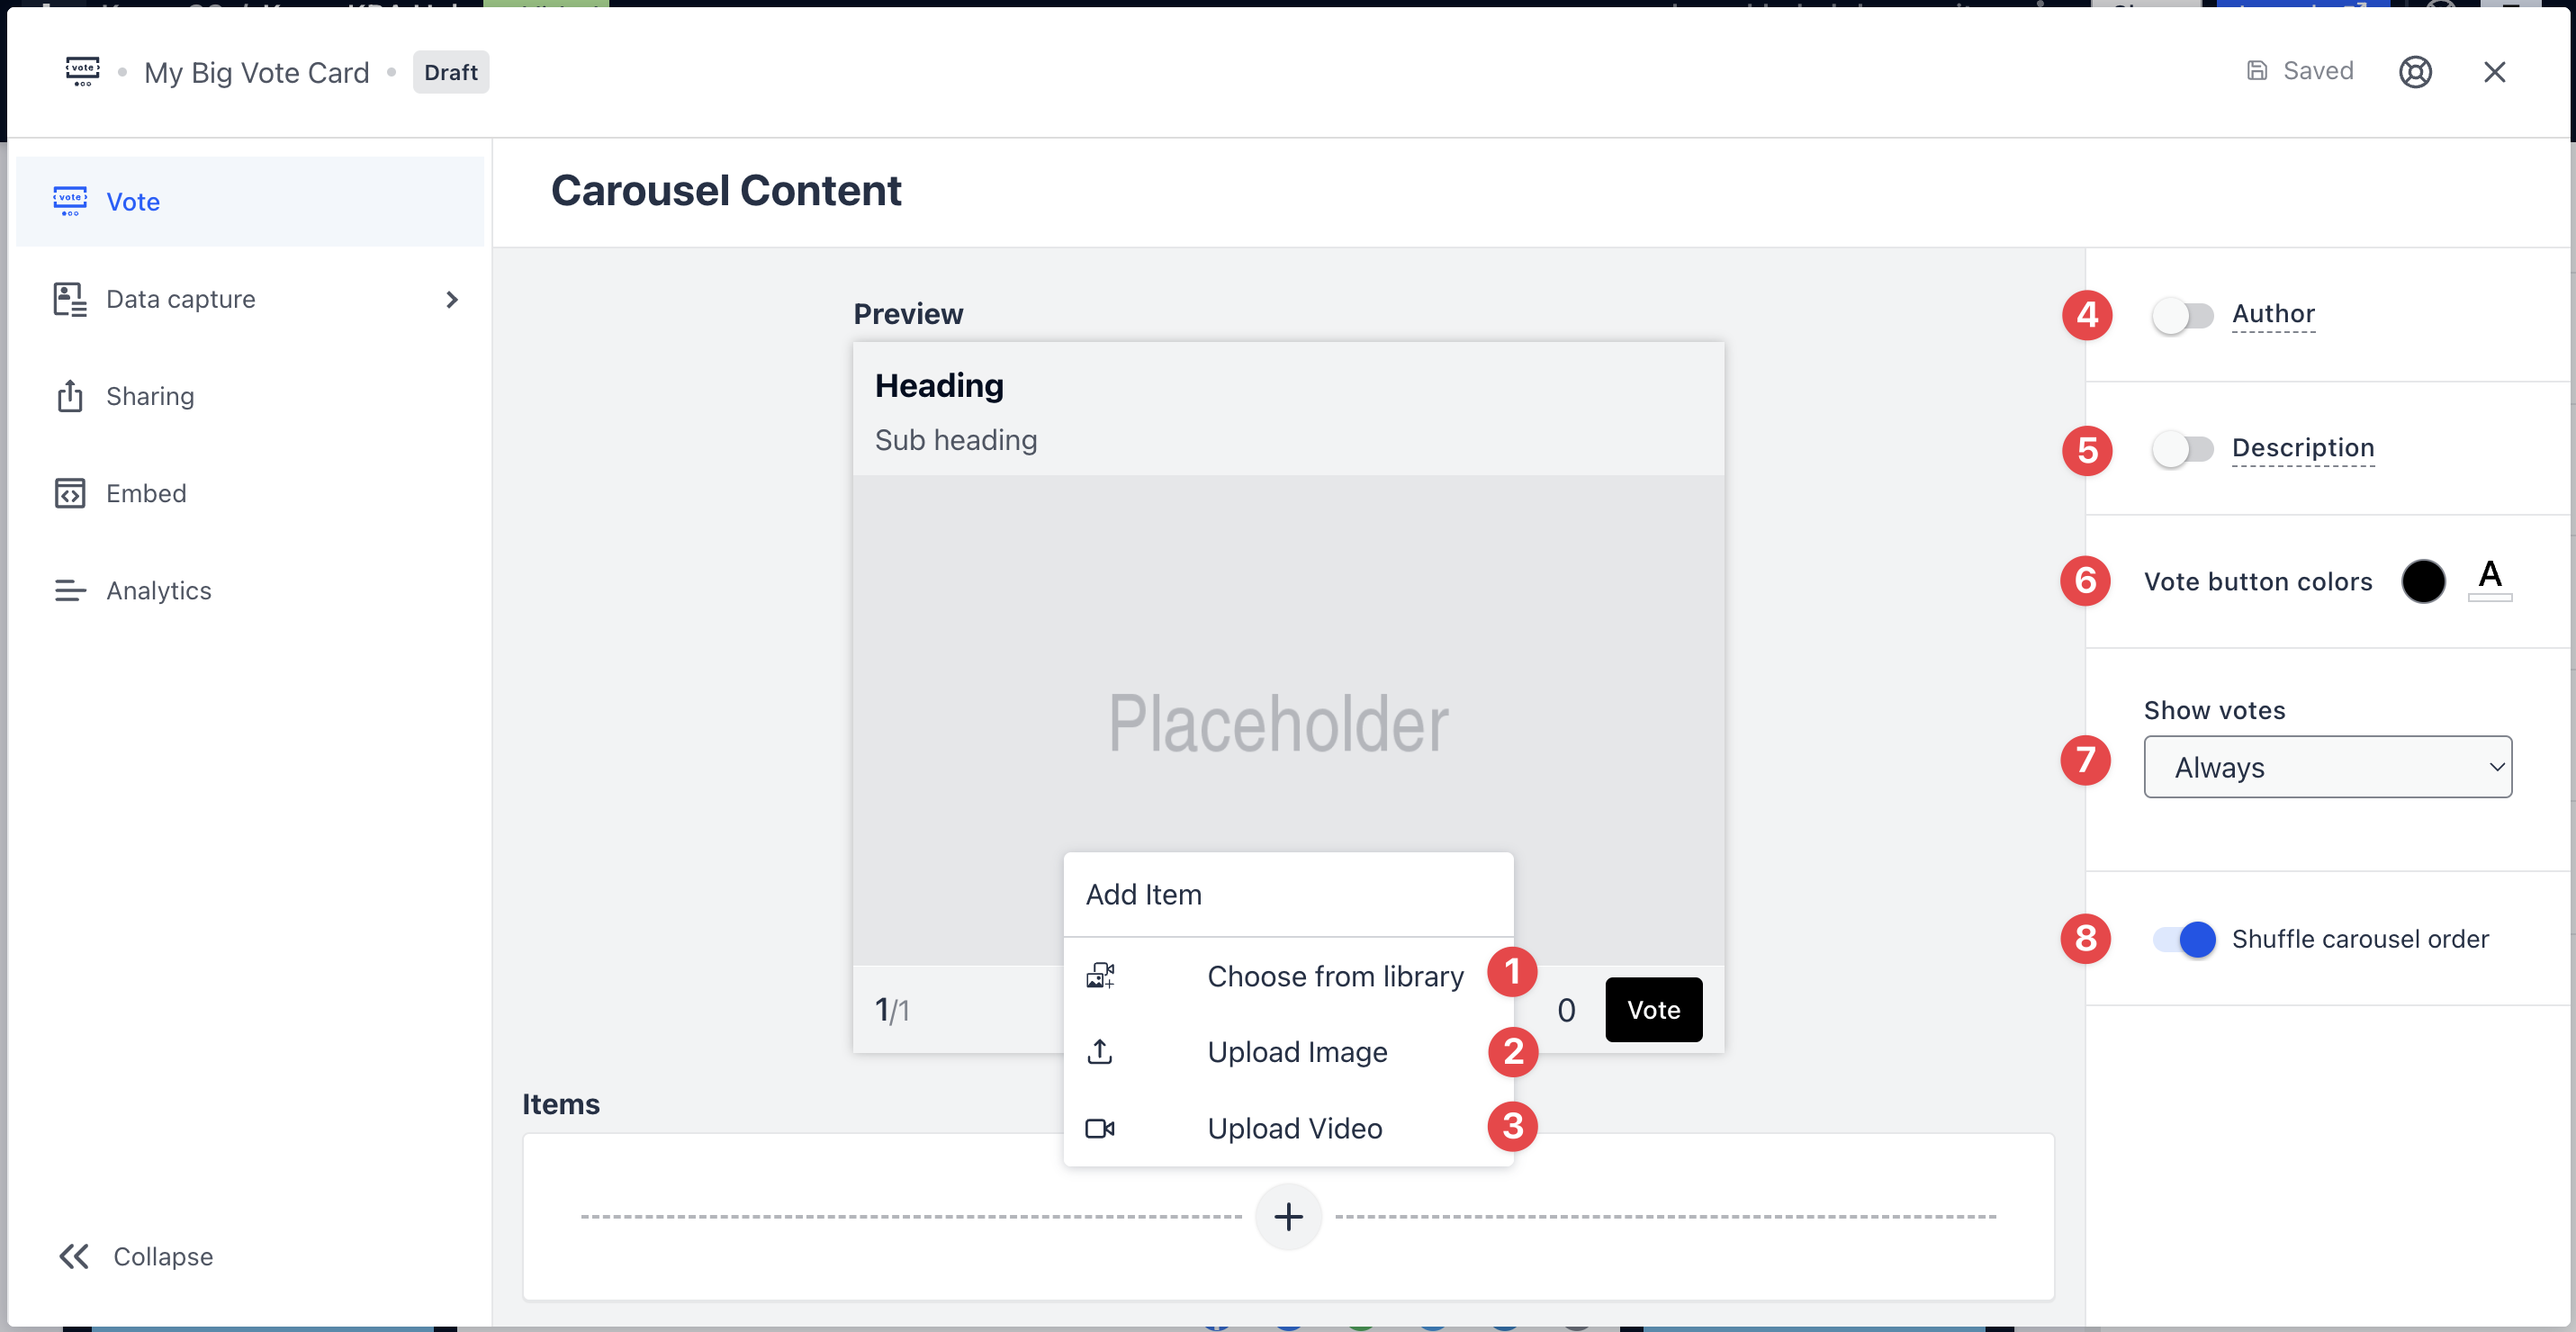Select Upload Image from Add Item menu

pyautogui.click(x=1296, y=1051)
